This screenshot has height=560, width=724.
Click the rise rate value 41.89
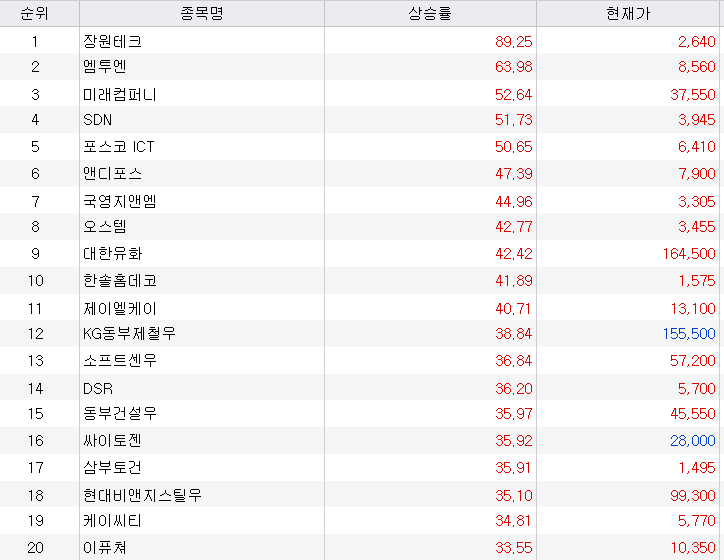(513, 281)
